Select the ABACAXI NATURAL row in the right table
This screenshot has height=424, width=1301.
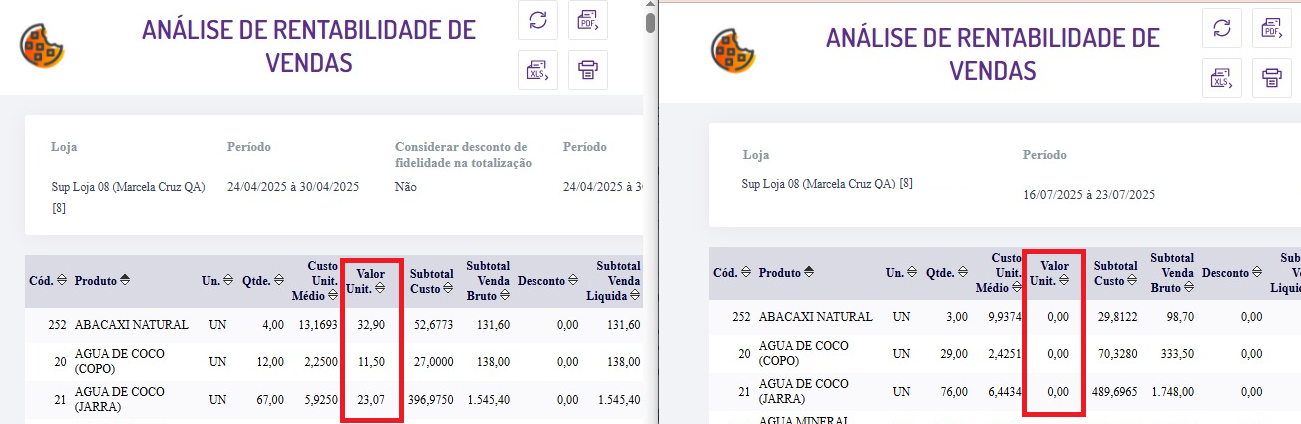pos(815,316)
